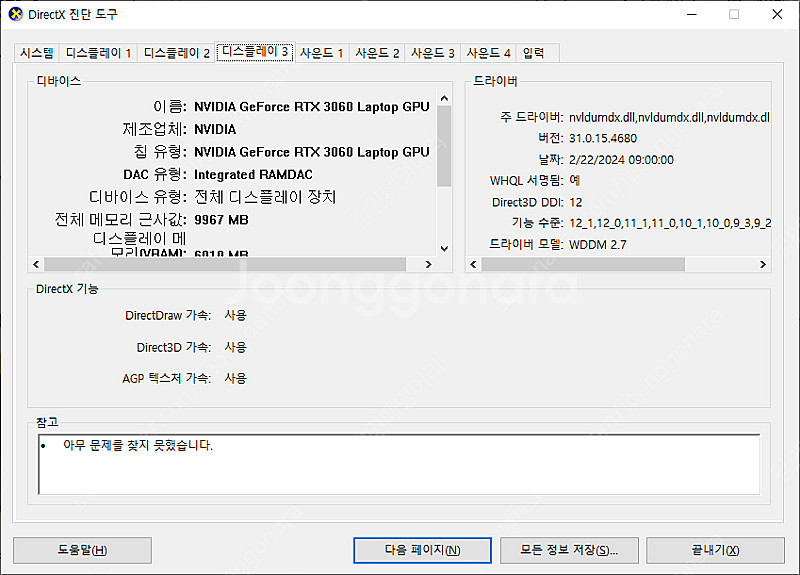This screenshot has height=575, width=800.
Task: Click 제조업체 value NVIDIA
Action: coord(215,130)
